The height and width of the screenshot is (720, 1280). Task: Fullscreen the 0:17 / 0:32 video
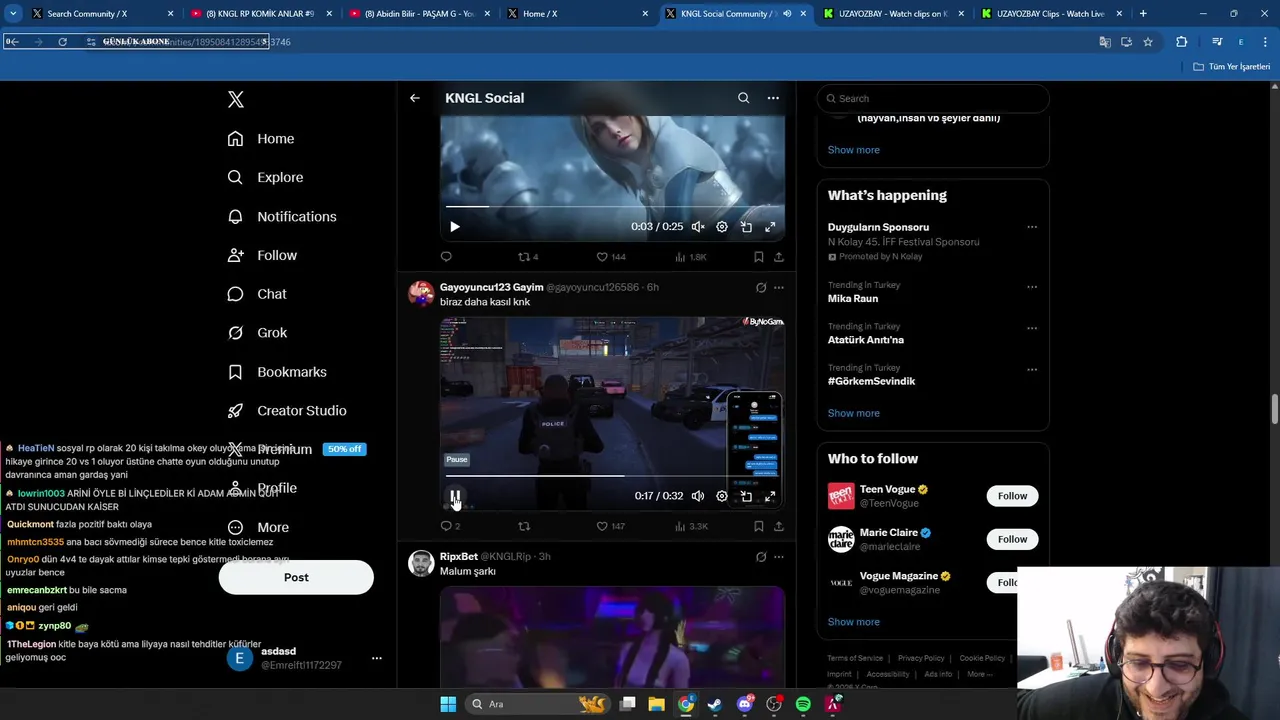(770, 496)
